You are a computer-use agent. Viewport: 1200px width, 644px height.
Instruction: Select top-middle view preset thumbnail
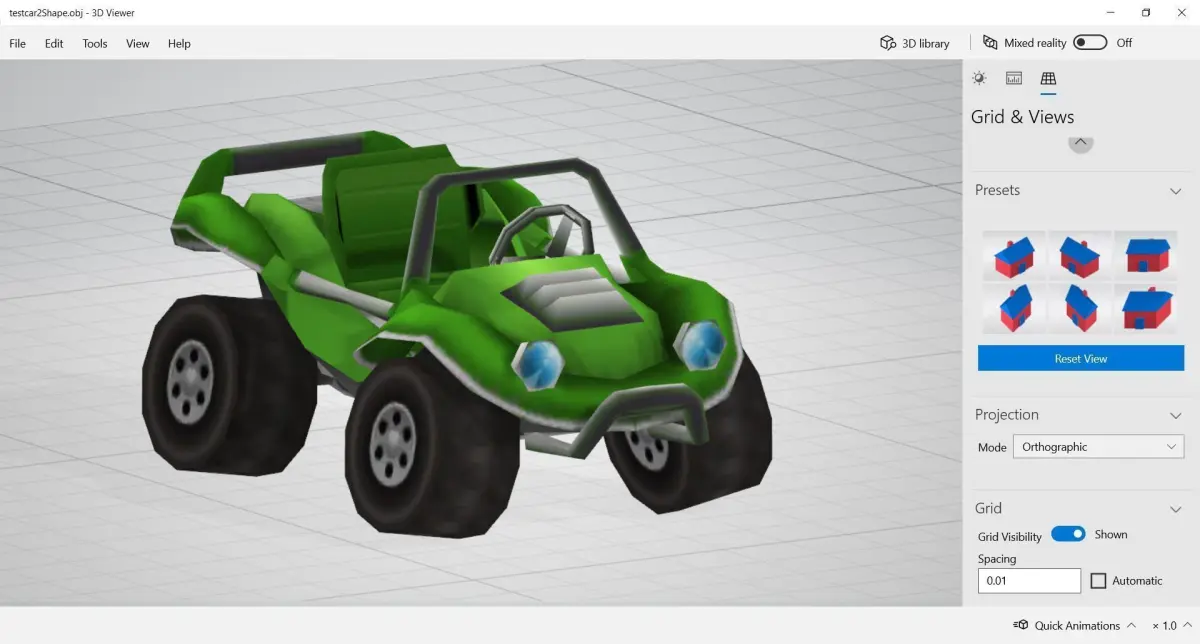click(1080, 256)
